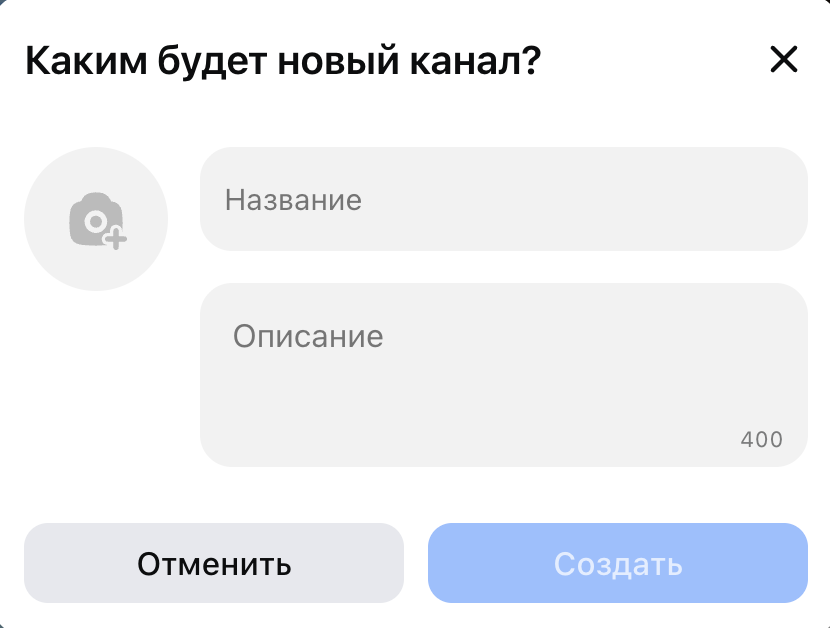Click the Название placeholder text

pos(293,200)
